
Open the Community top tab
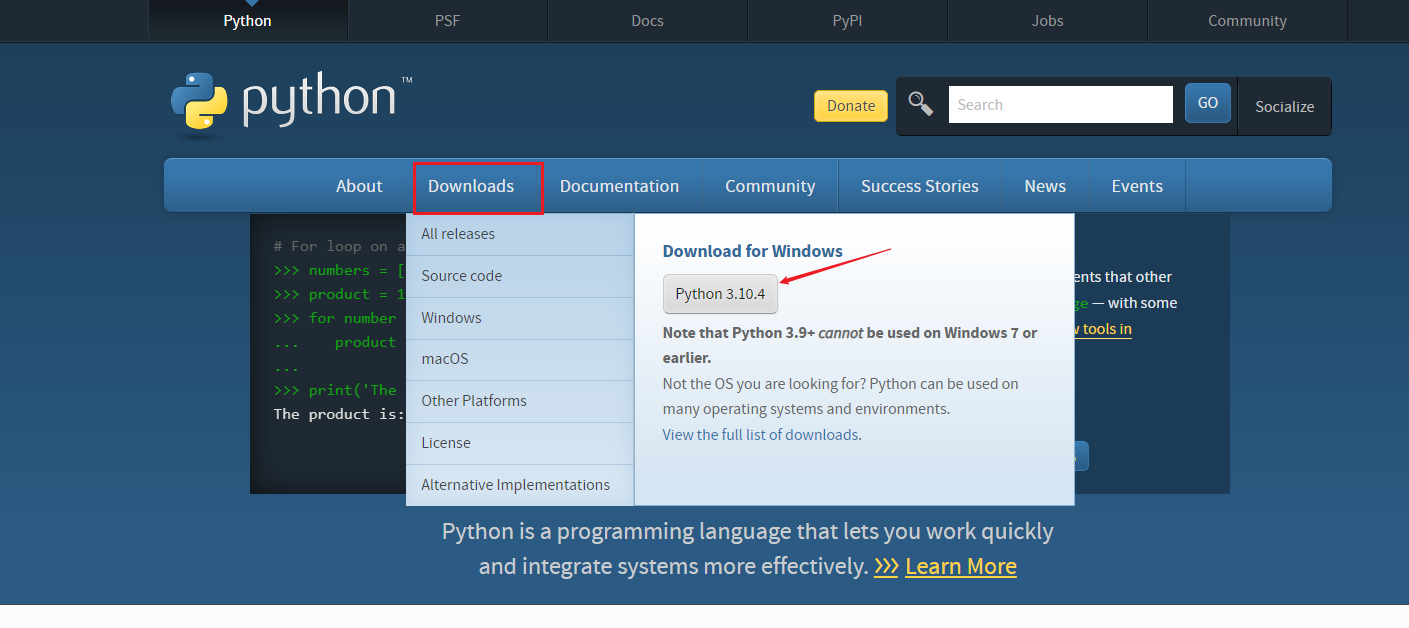1247,20
